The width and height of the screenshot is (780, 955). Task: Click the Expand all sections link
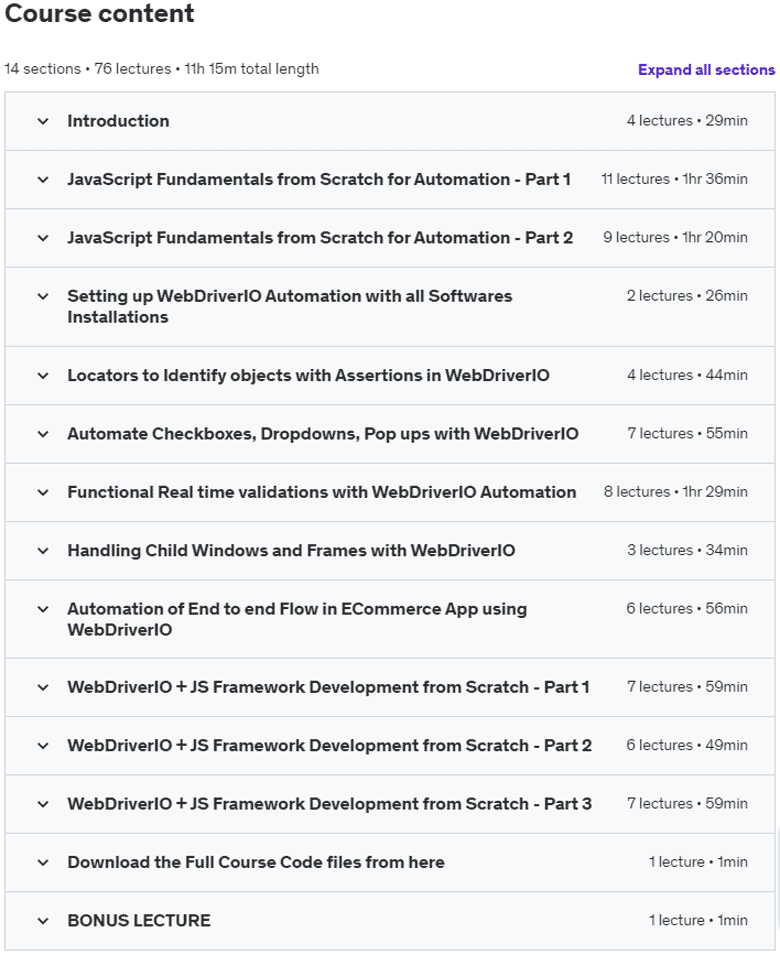706,70
